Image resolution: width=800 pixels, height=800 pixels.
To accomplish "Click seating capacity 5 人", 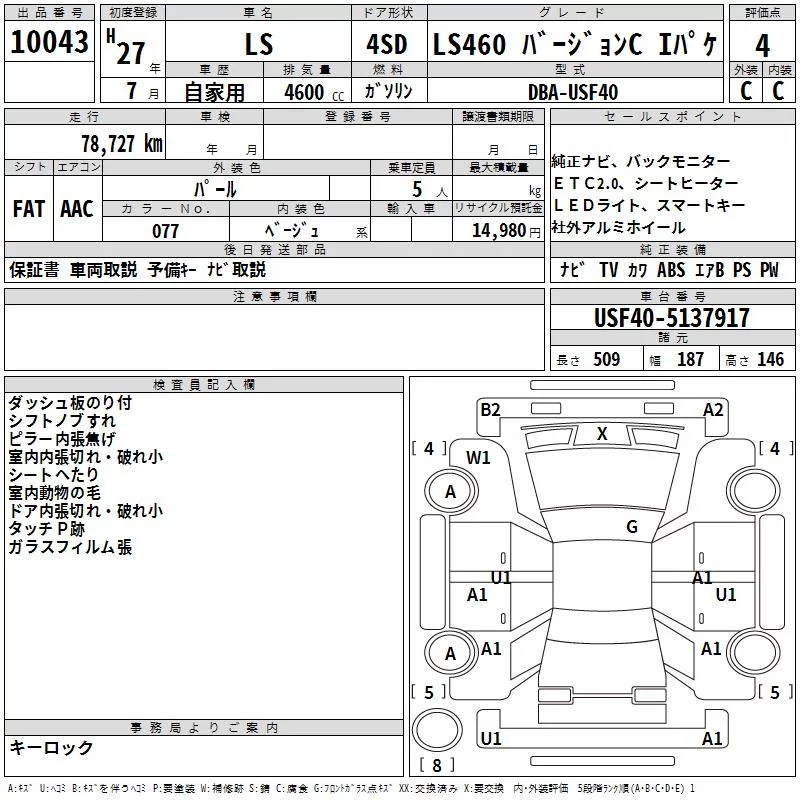I will 429,190.
